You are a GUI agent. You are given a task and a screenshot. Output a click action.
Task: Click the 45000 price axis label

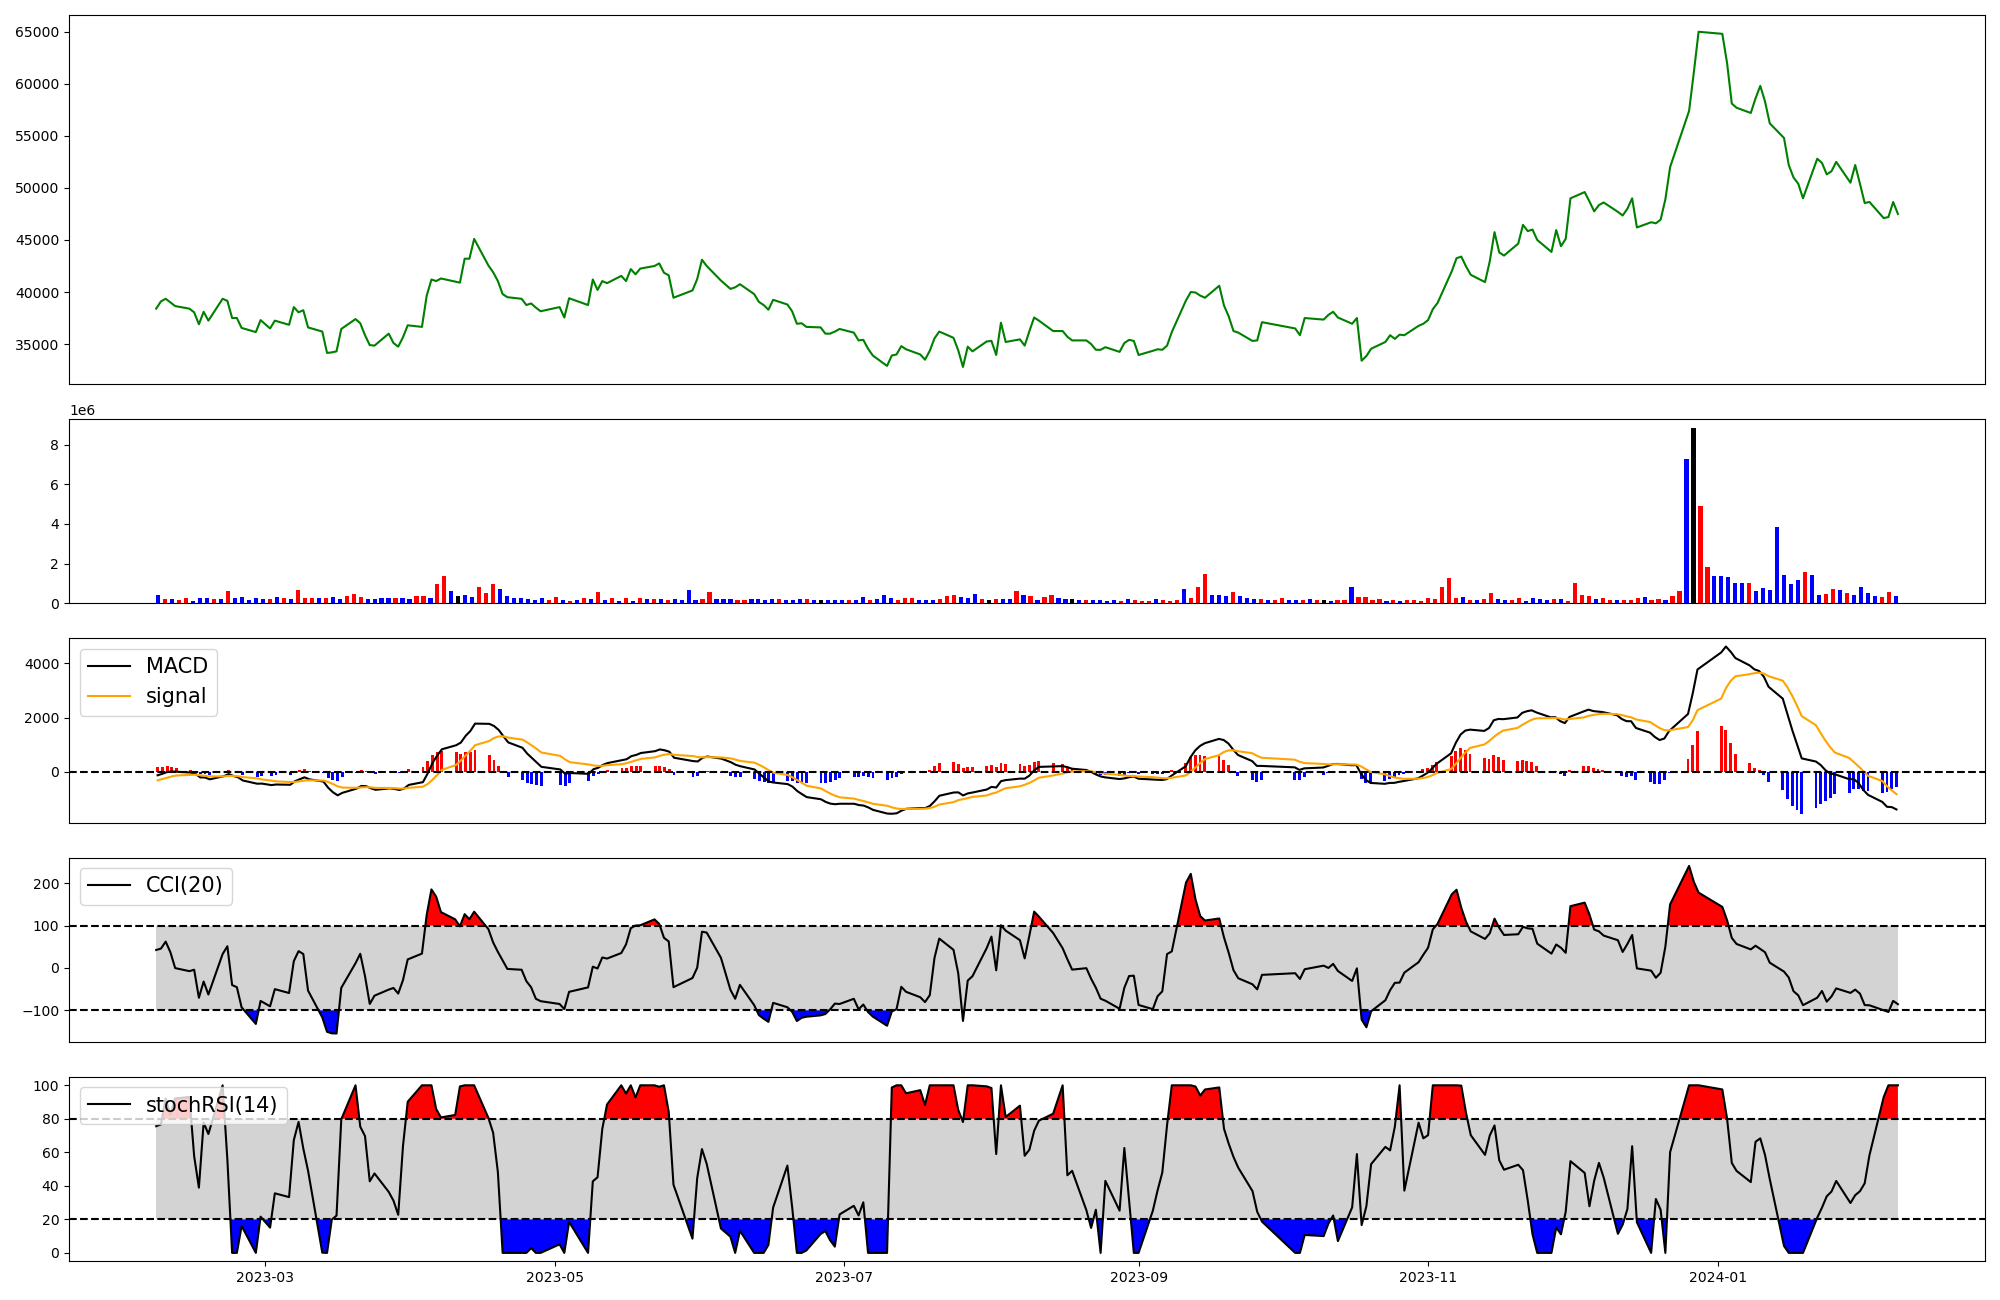tap(37, 240)
